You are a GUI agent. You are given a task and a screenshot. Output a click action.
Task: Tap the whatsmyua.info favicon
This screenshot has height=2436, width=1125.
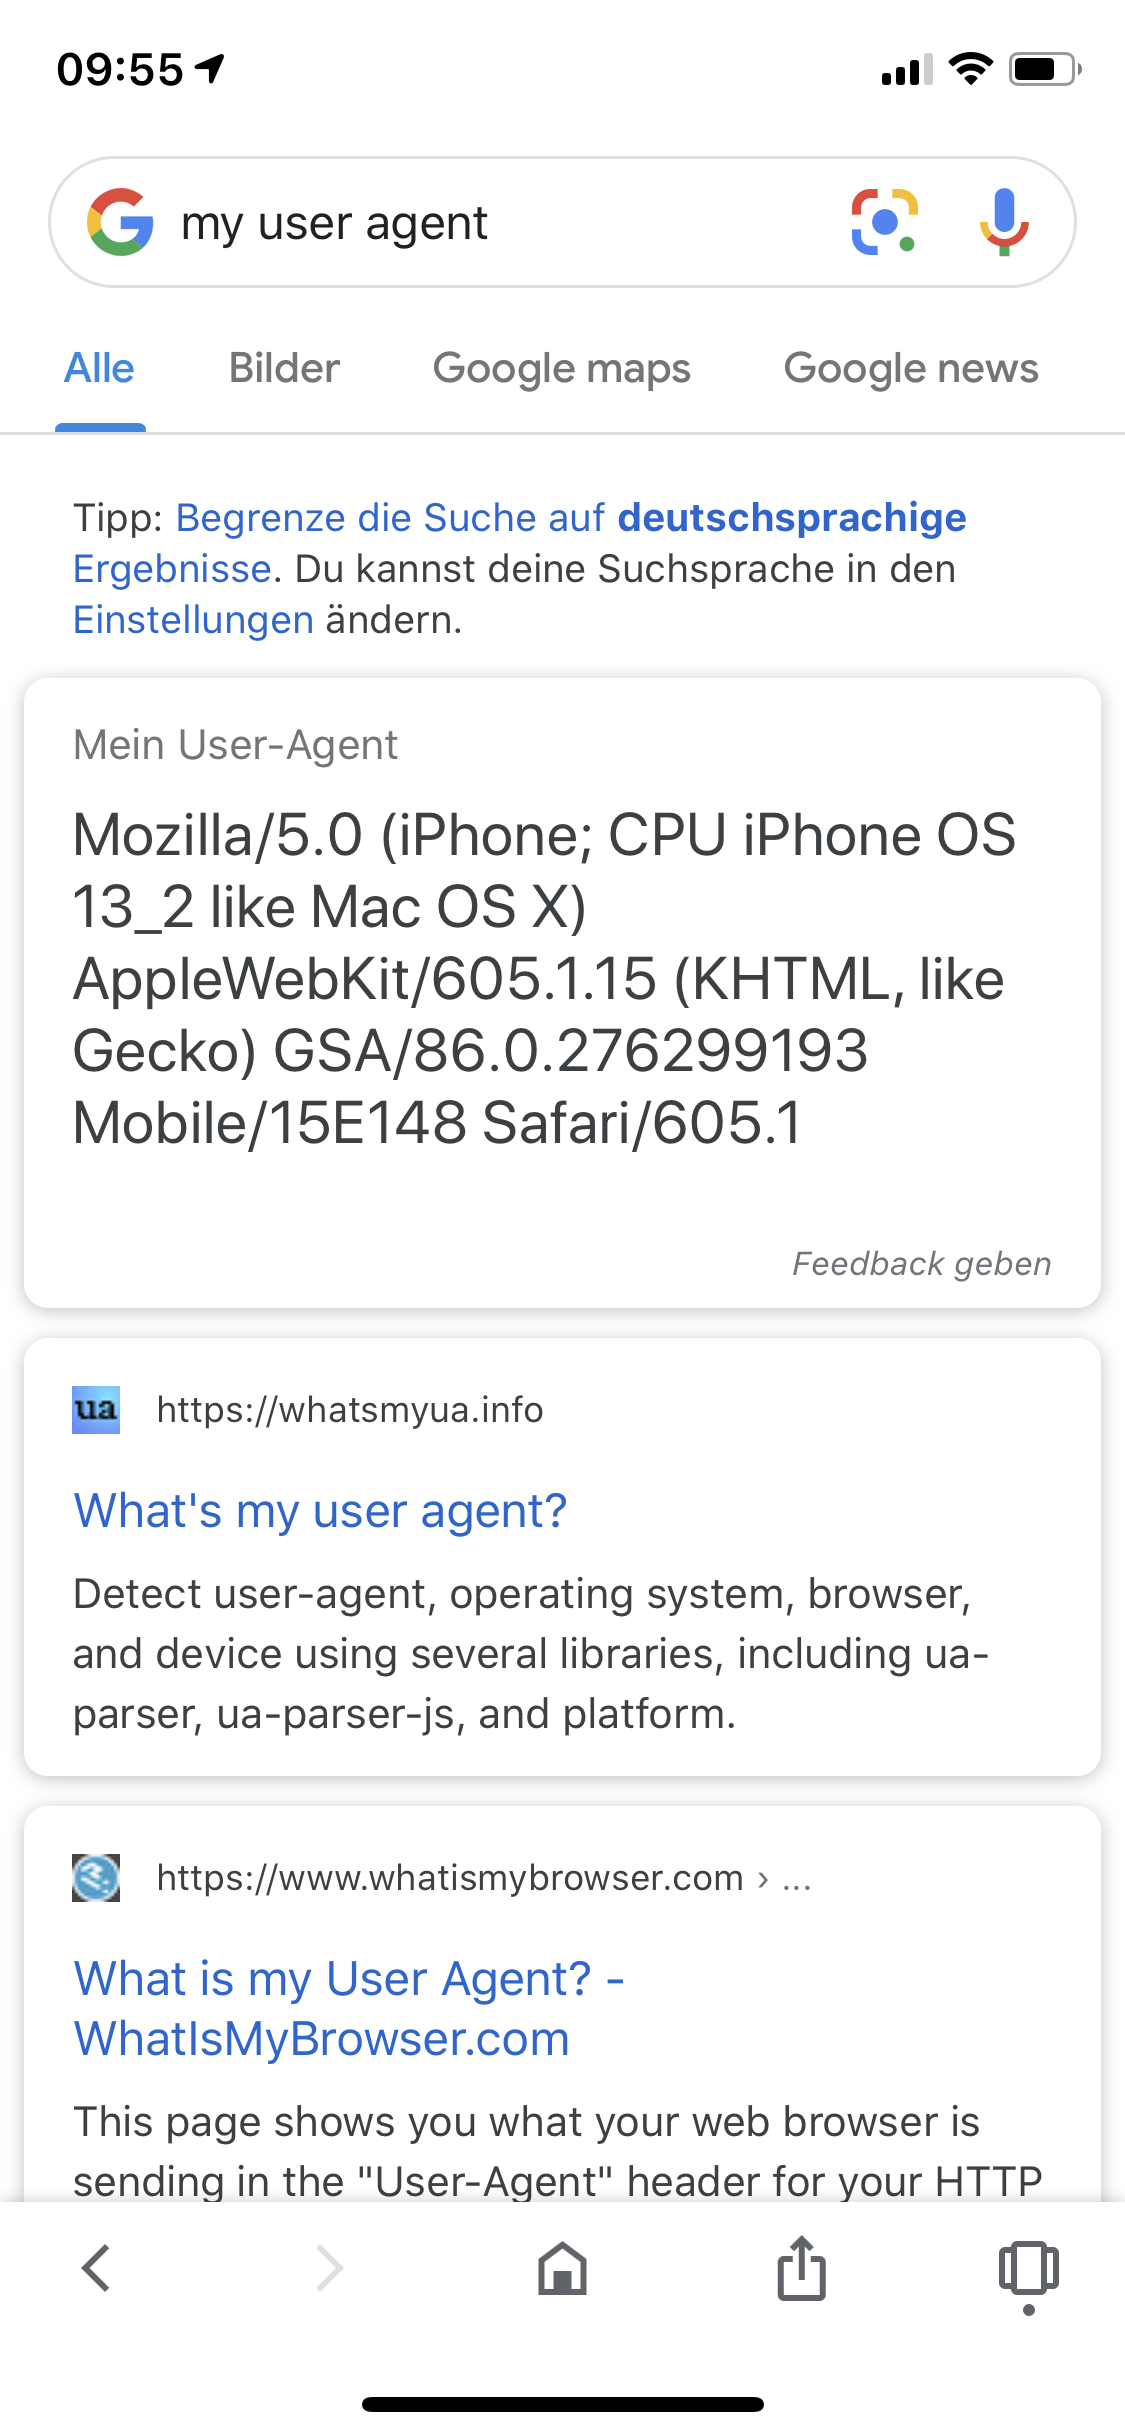click(95, 1410)
